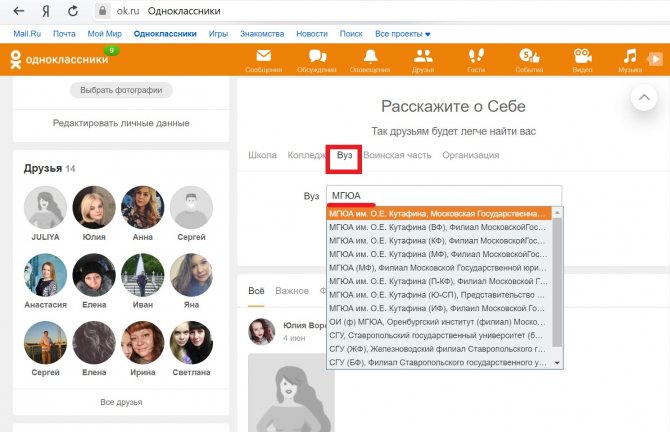Open Мой Мир link
The height and width of the screenshot is (432, 670).
click(104, 34)
